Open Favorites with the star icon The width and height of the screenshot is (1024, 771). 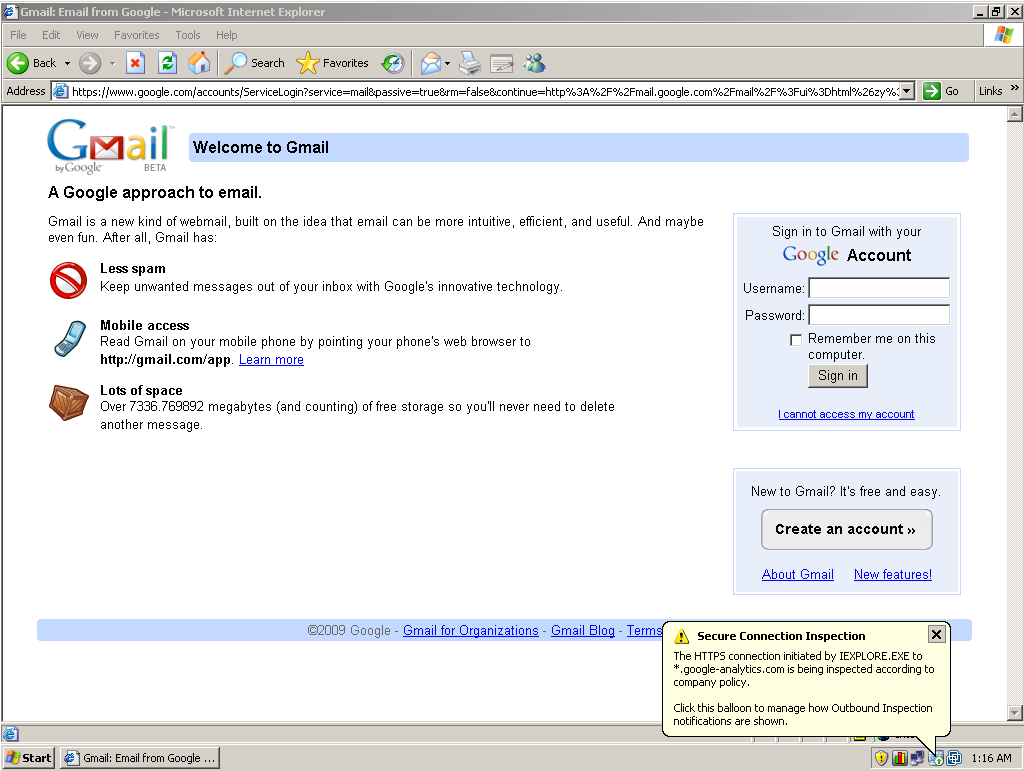click(x=307, y=63)
